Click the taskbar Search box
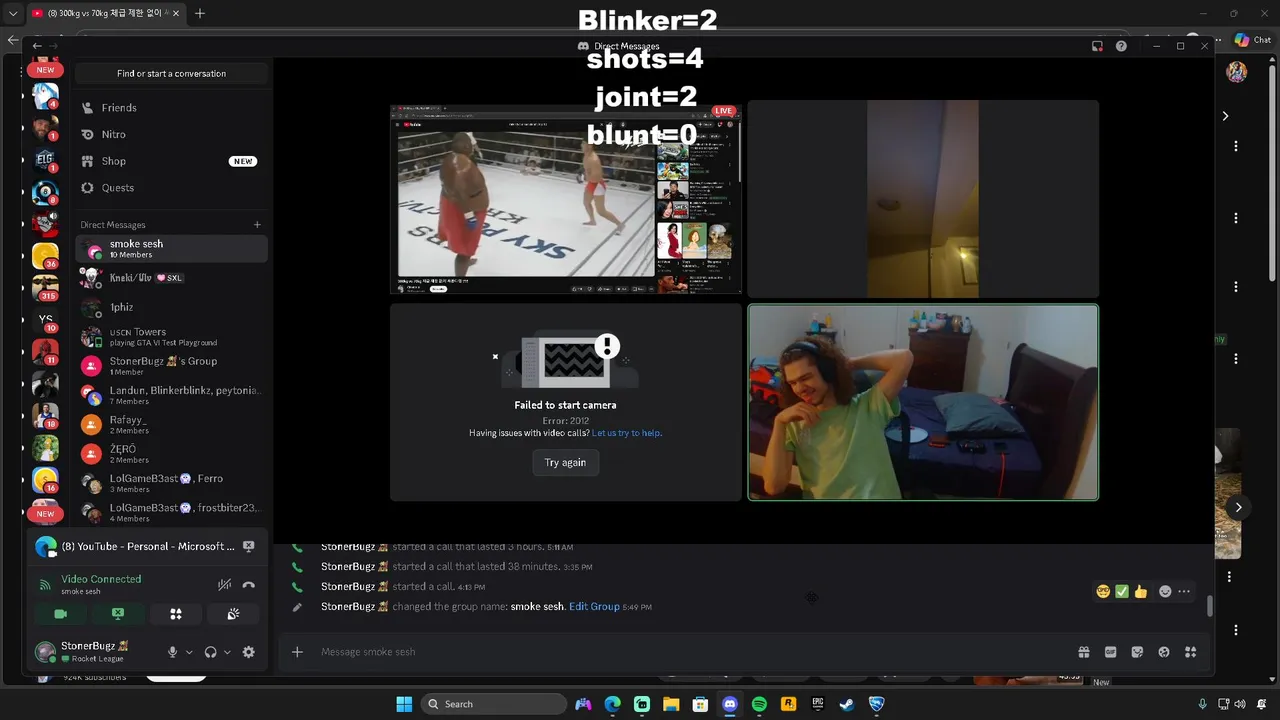Screen dimensions: 1280x720 click(x=494, y=704)
